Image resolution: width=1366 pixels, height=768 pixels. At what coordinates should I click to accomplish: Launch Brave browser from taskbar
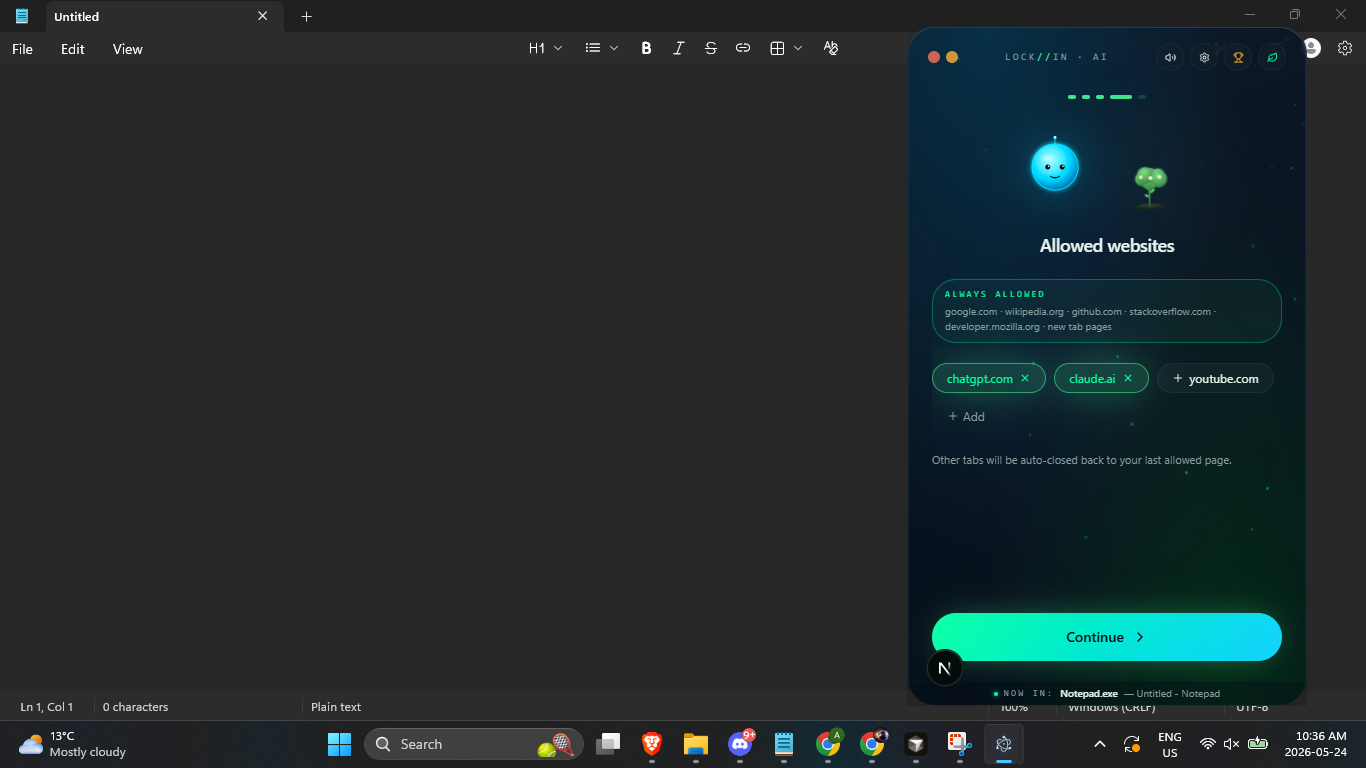pyautogui.click(x=652, y=744)
